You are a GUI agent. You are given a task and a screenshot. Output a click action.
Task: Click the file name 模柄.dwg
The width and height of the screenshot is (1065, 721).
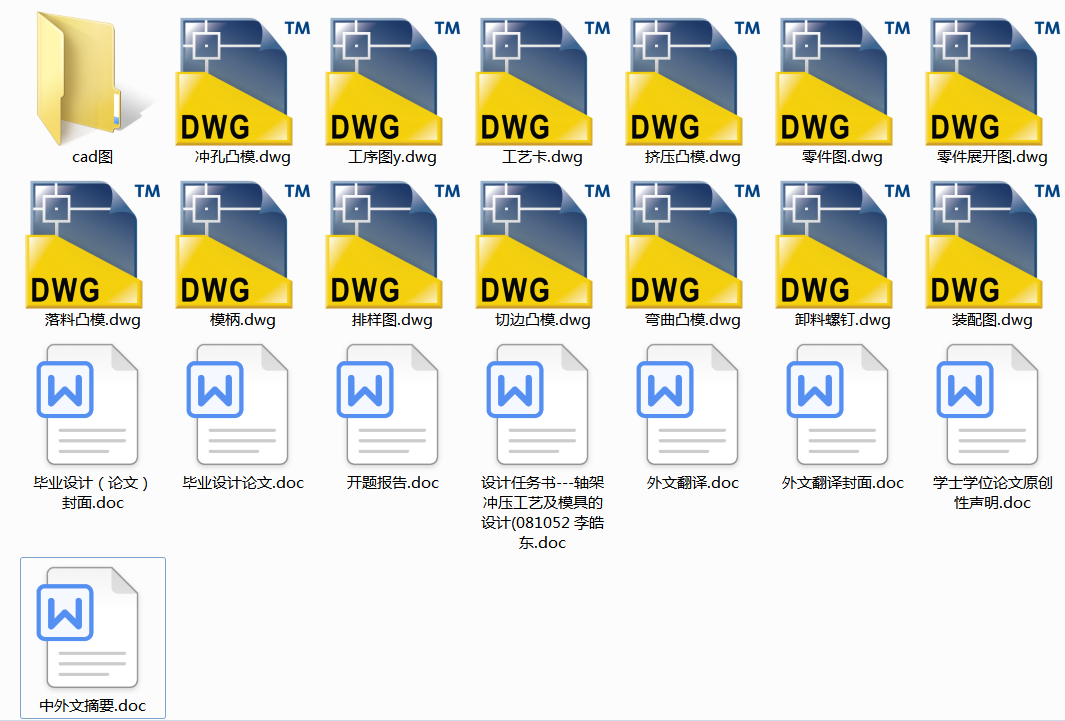click(x=242, y=320)
